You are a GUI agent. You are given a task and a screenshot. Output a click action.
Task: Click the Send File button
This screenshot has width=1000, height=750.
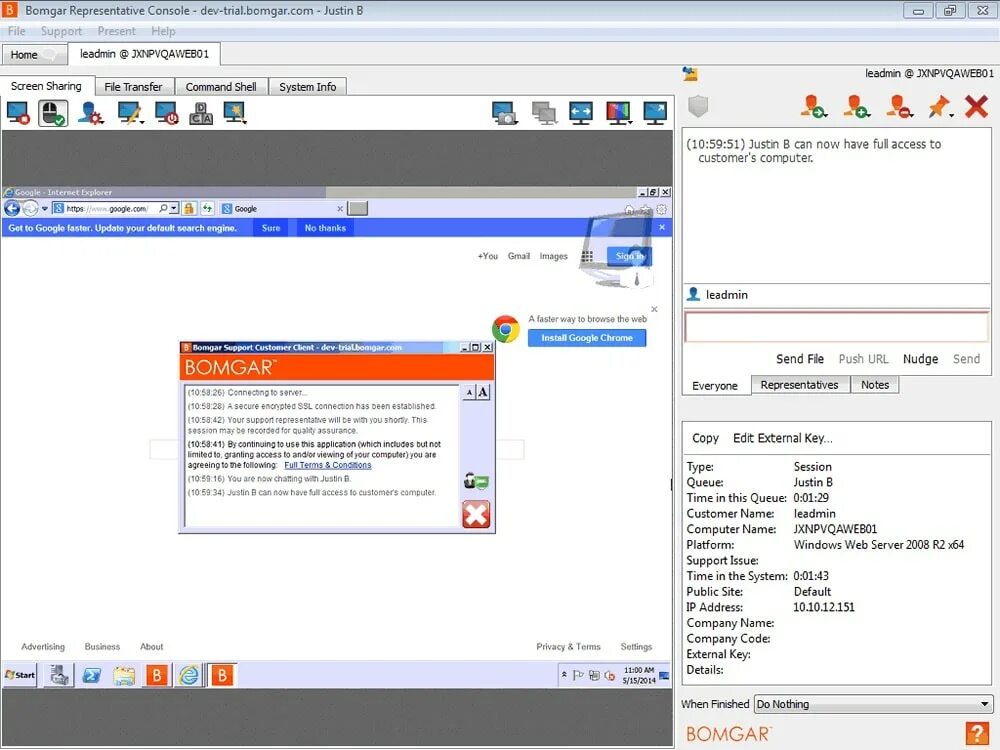coord(800,359)
